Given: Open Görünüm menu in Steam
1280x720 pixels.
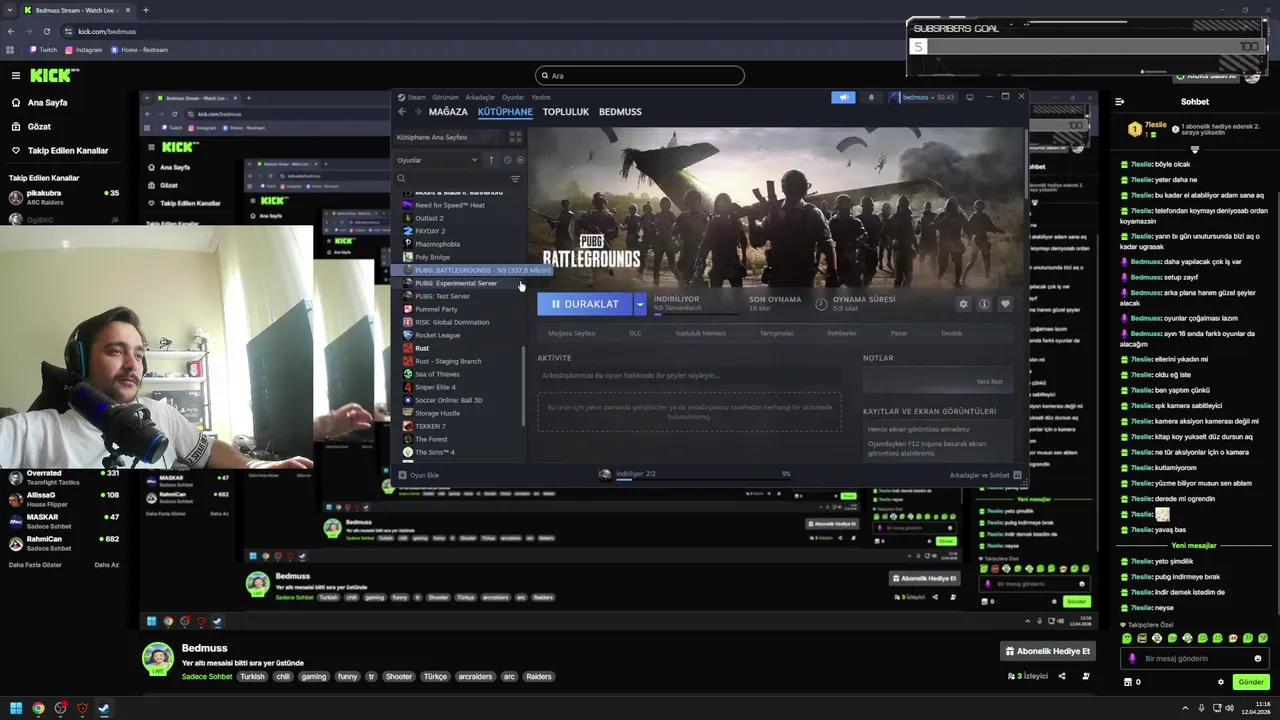Looking at the screenshot, I should point(445,97).
